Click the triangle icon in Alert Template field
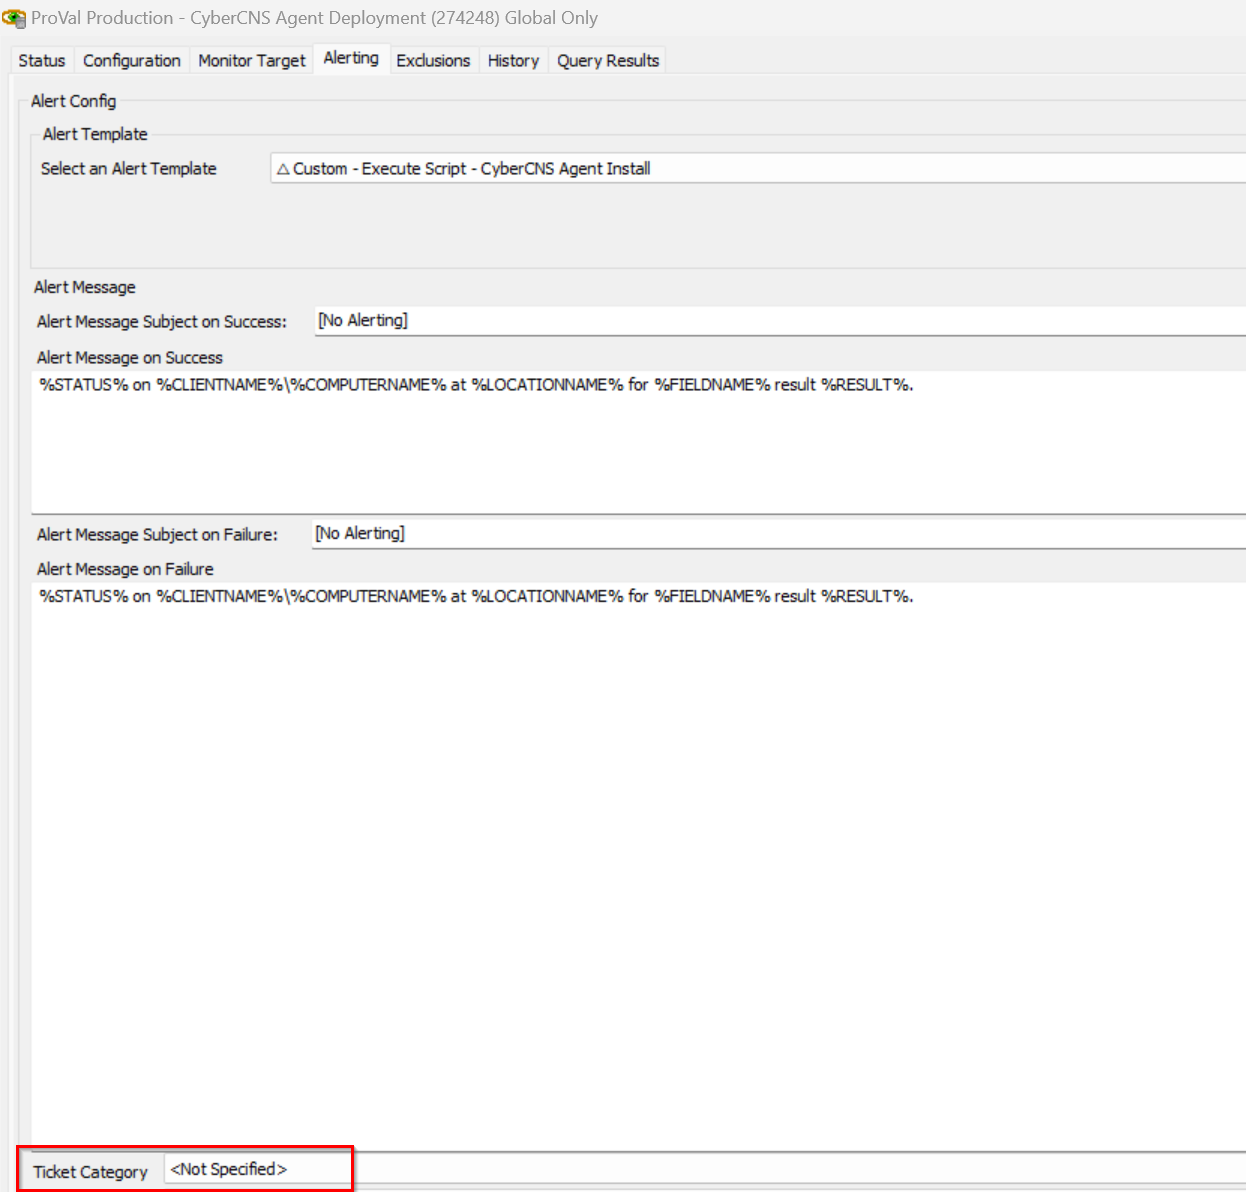Viewport: 1246px width, 1192px height. click(x=283, y=169)
